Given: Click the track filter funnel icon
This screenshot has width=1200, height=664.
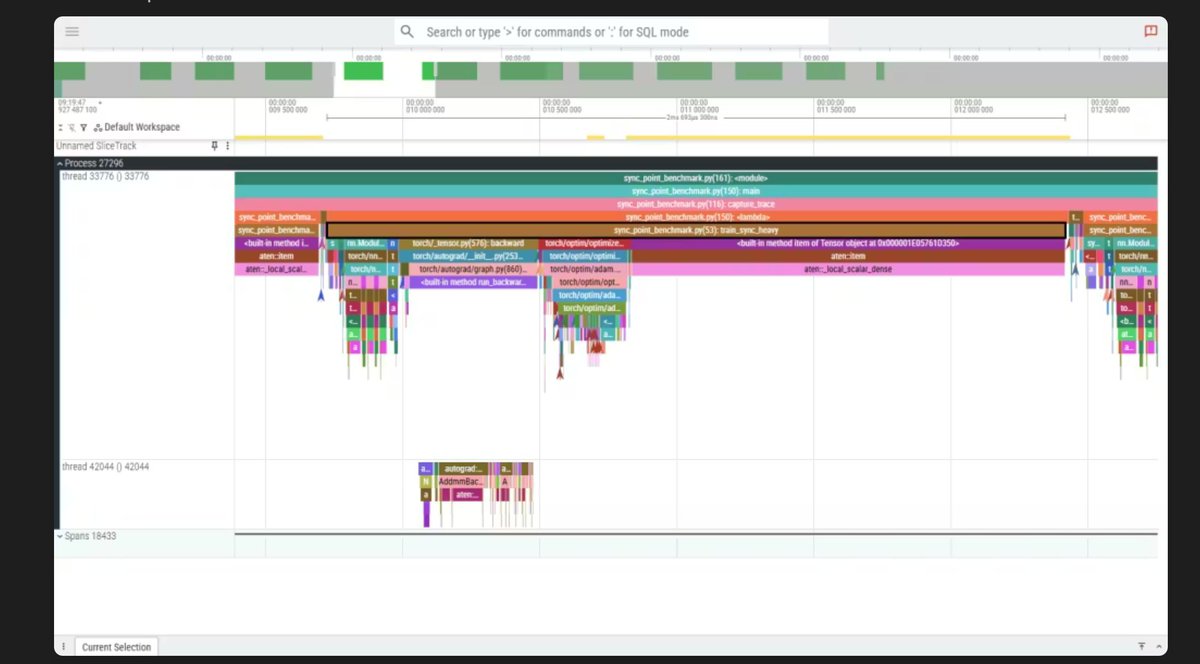Looking at the screenshot, I should pyautogui.click(x=84, y=128).
